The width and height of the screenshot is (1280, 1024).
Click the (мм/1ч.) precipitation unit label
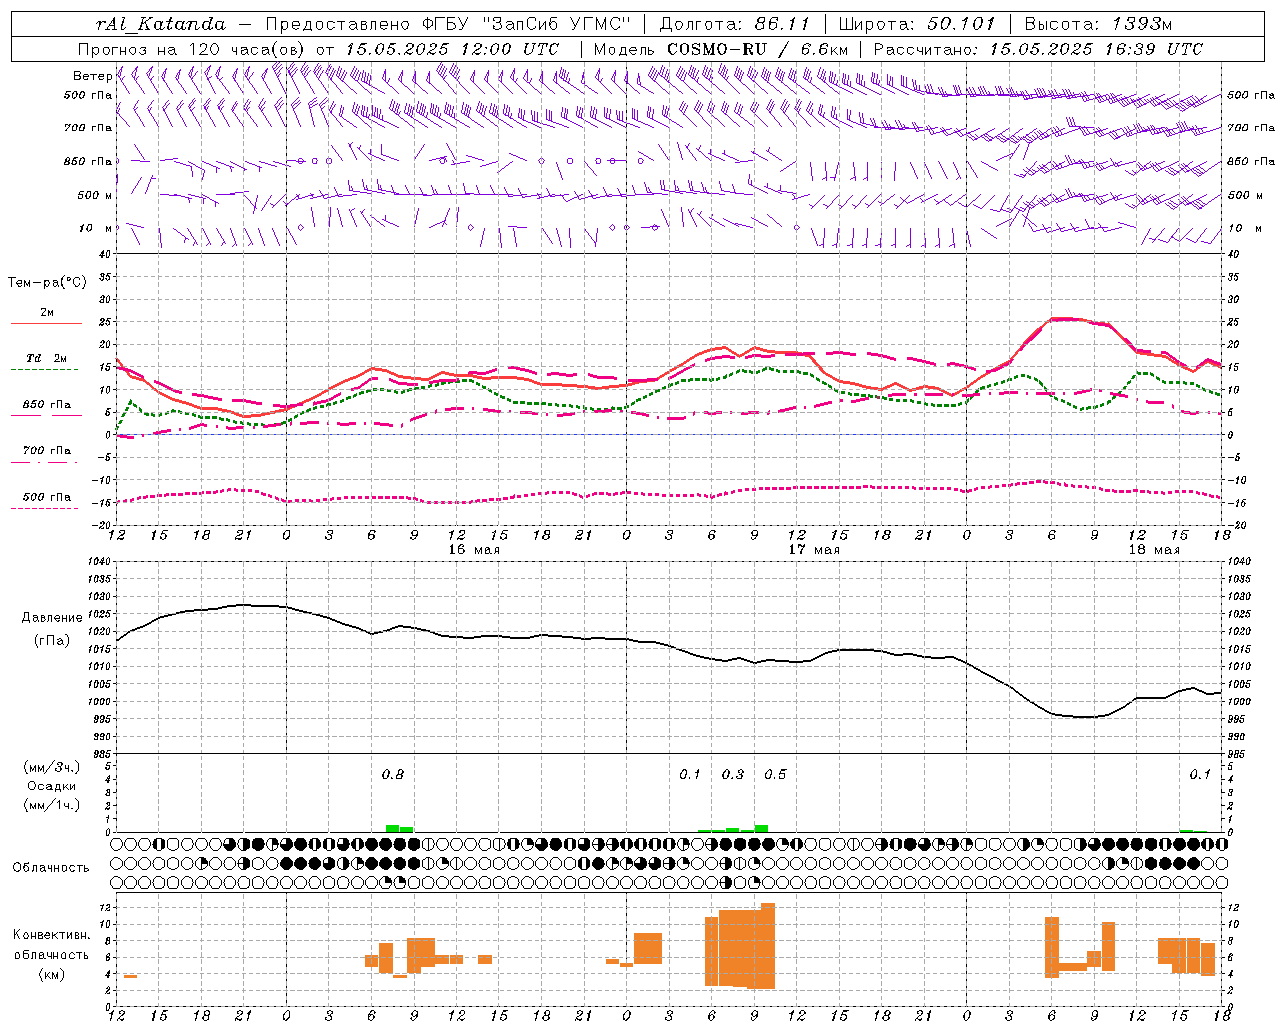(x=52, y=806)
